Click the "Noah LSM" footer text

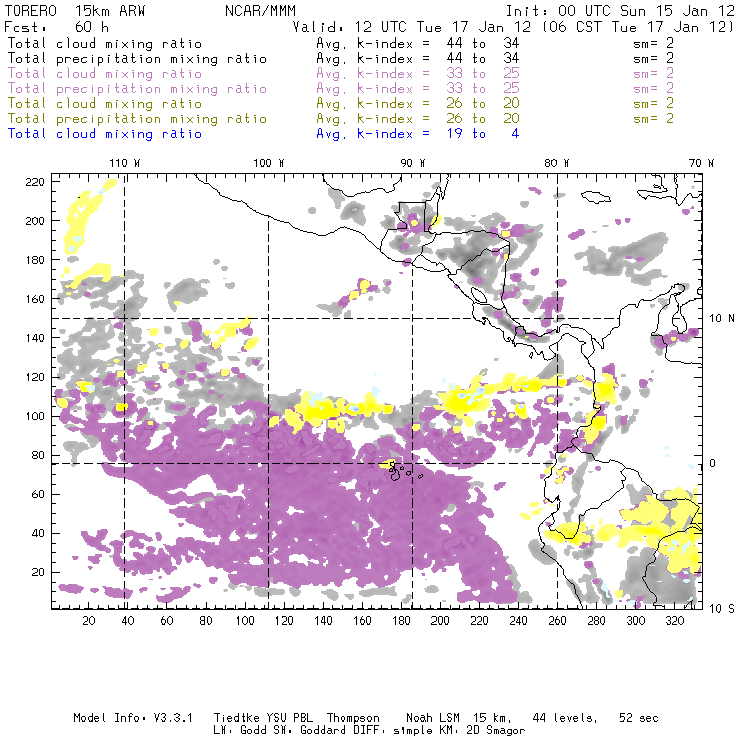(433, 718)
